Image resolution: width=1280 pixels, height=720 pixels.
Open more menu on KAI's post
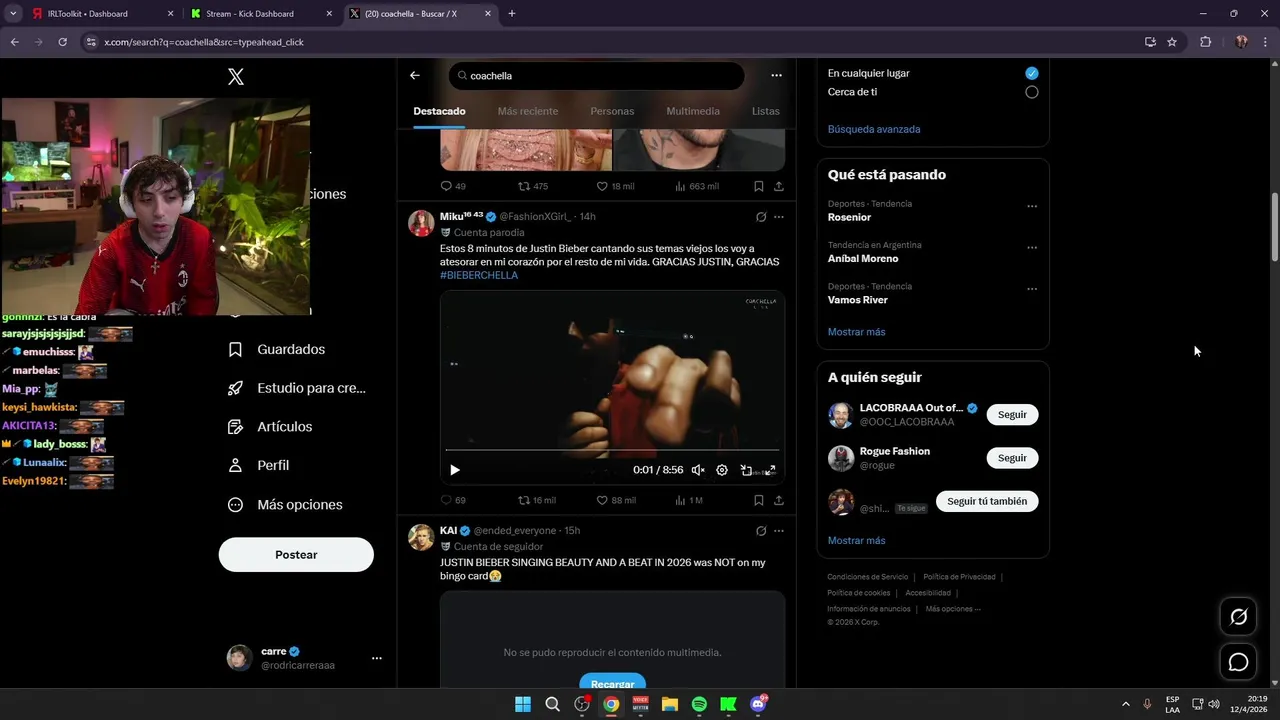pyautogui.click(x=779, y=531)
